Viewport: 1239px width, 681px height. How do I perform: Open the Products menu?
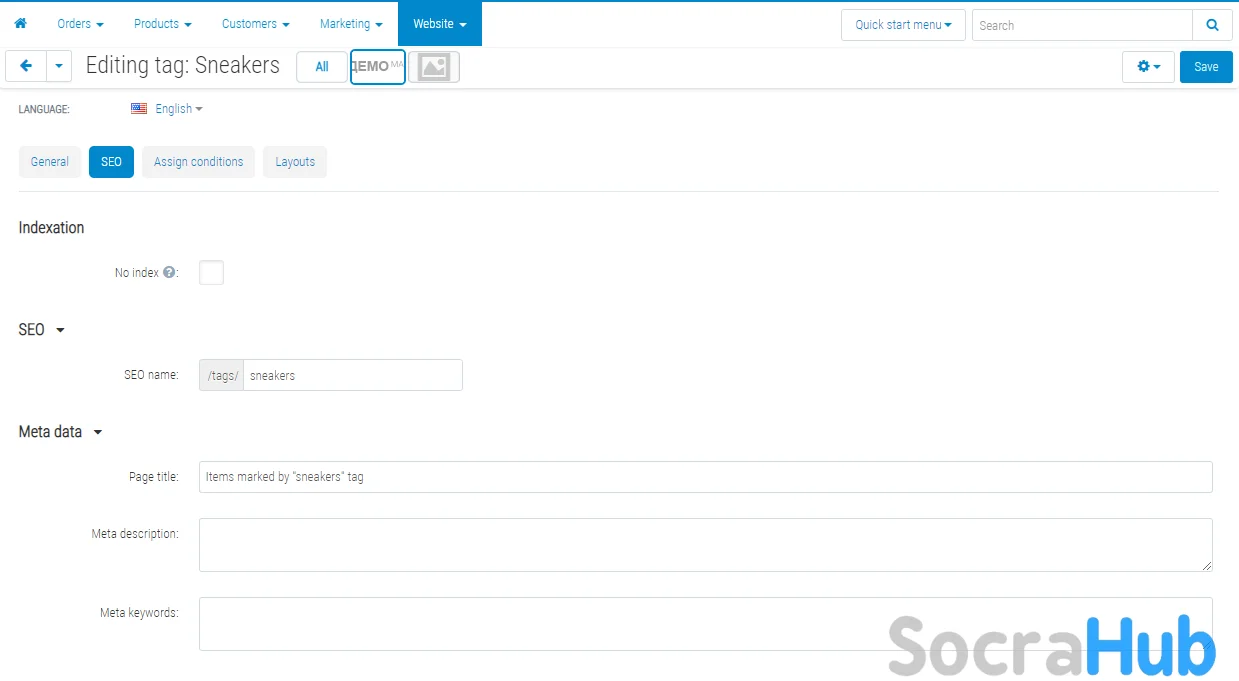[x=162, y=23]
